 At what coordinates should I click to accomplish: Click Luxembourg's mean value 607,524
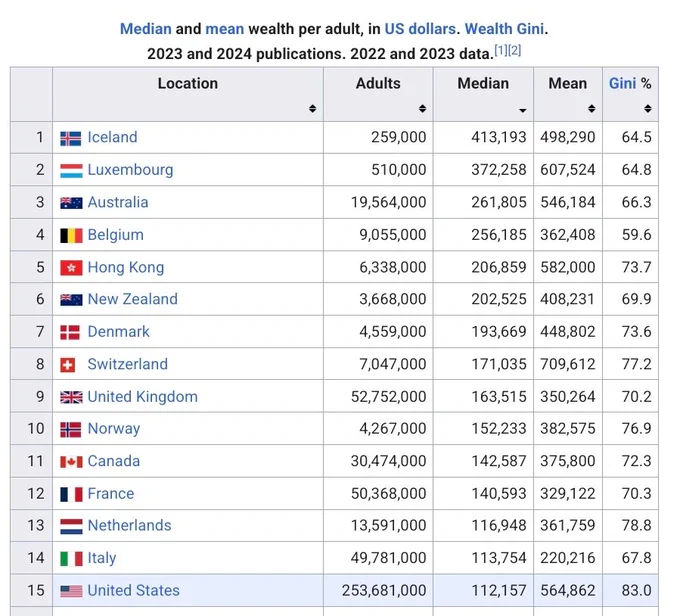[568, 170]
